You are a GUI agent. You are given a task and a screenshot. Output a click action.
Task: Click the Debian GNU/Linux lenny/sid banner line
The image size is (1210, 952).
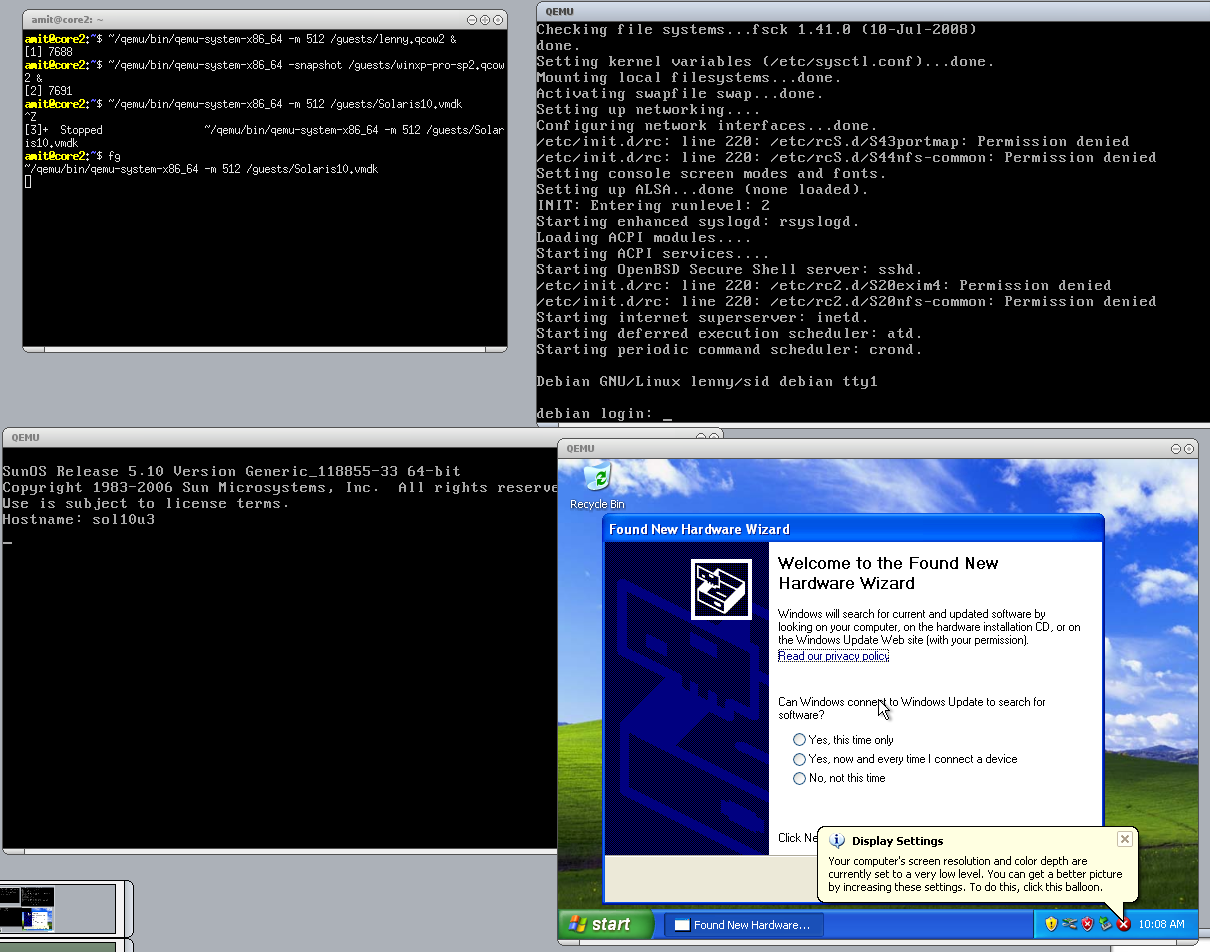coord(707,382)
